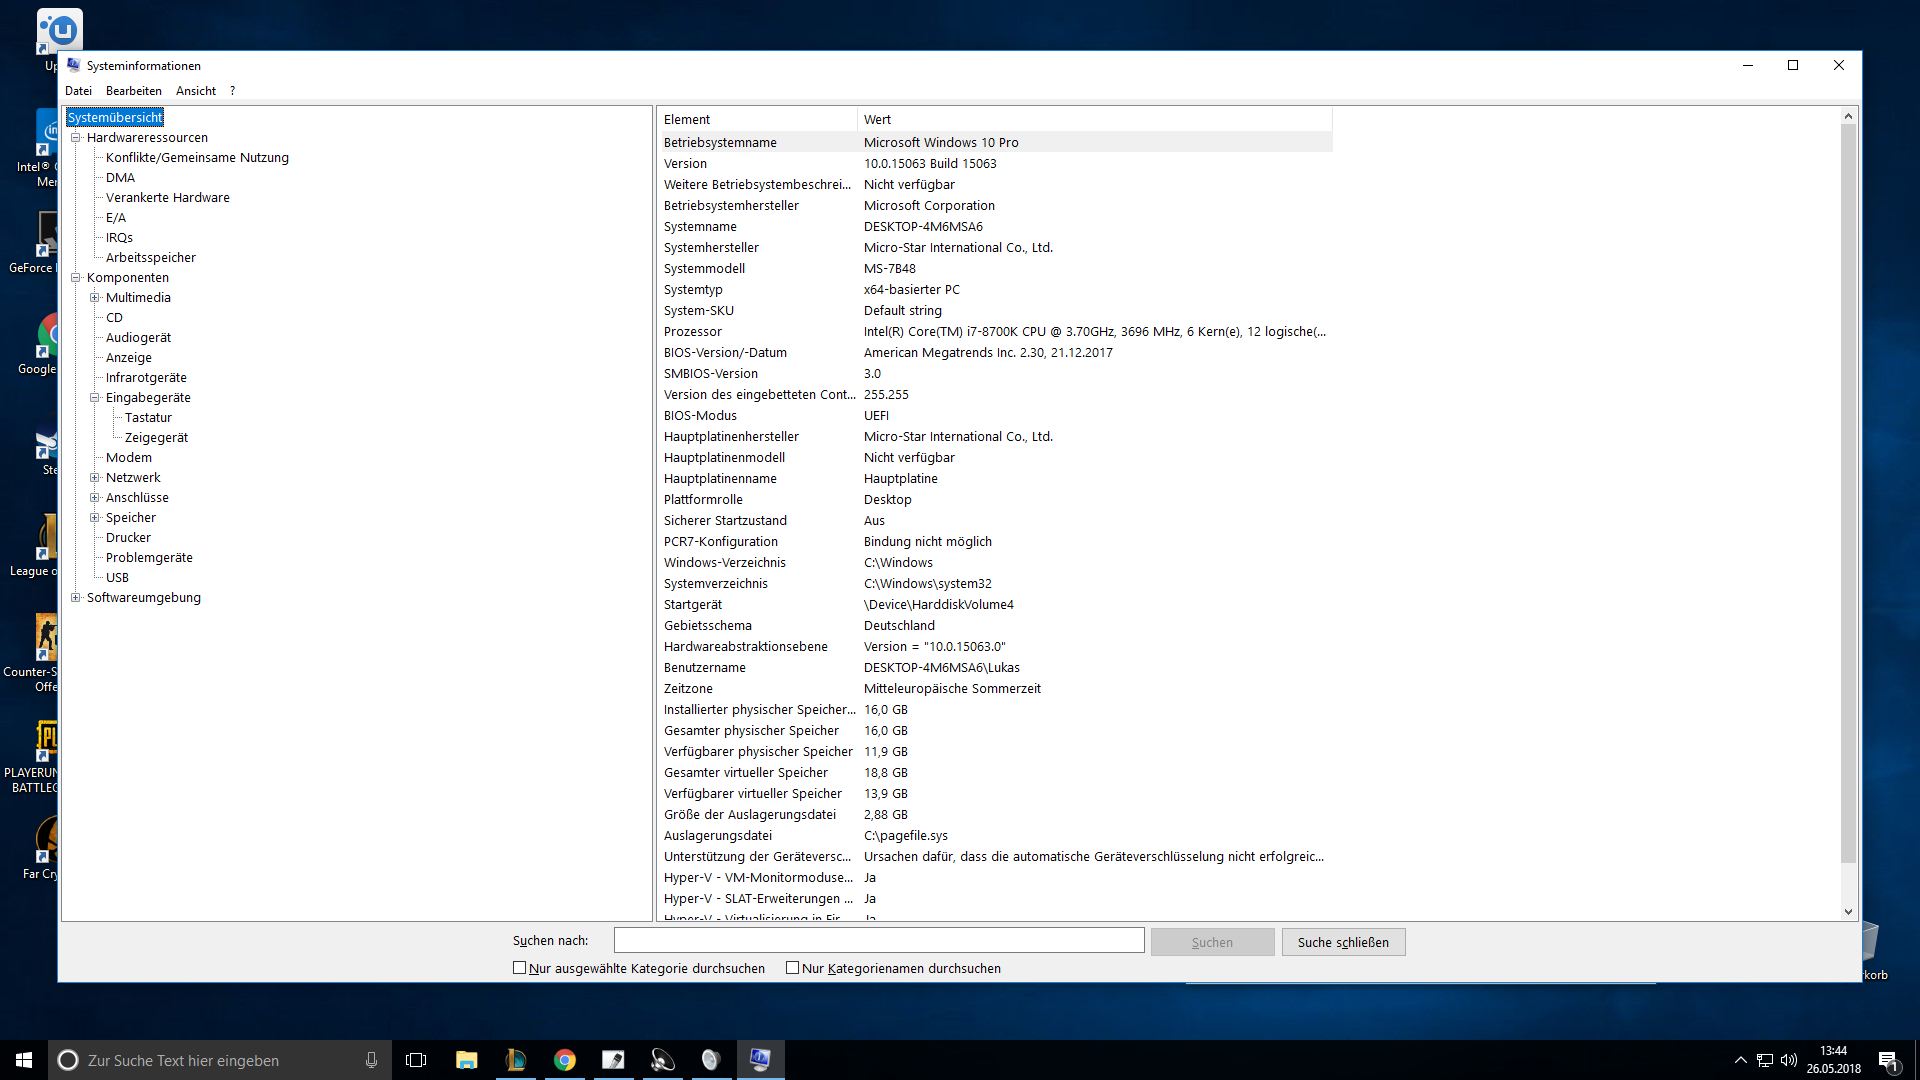Click the Chrome icon in taskbar
This screenshot has width=1920, height=1080.
pos(565,1060)
